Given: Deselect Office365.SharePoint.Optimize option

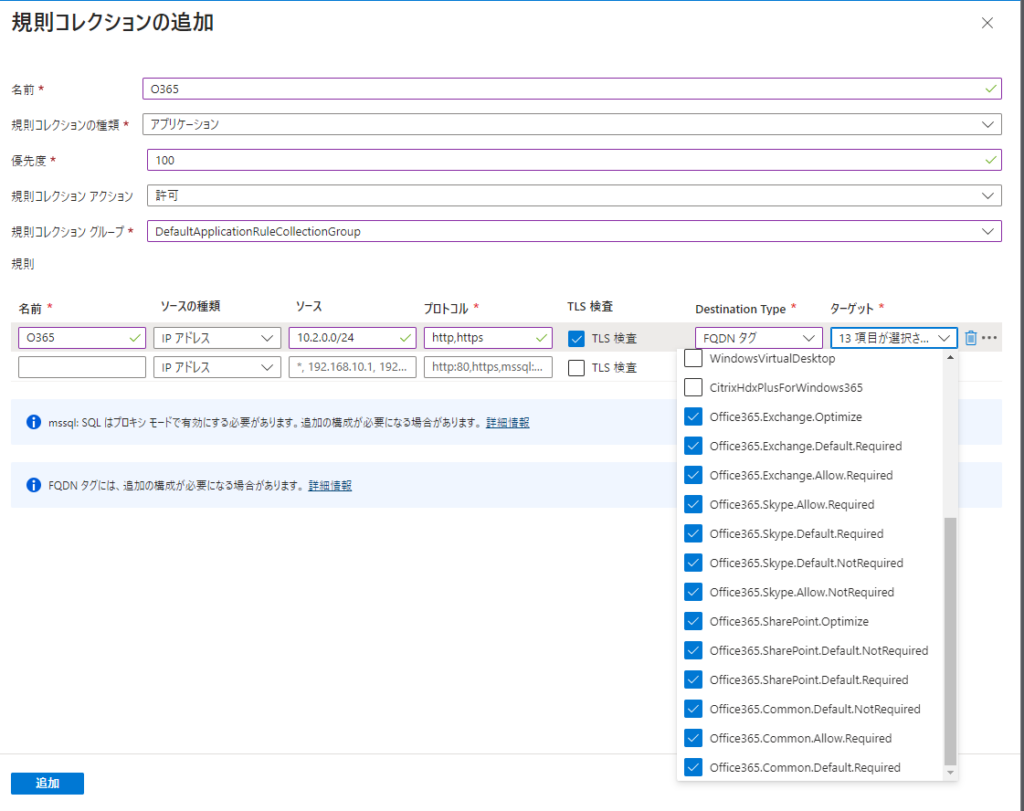Looking at the screenshot, I should point(693,621).
